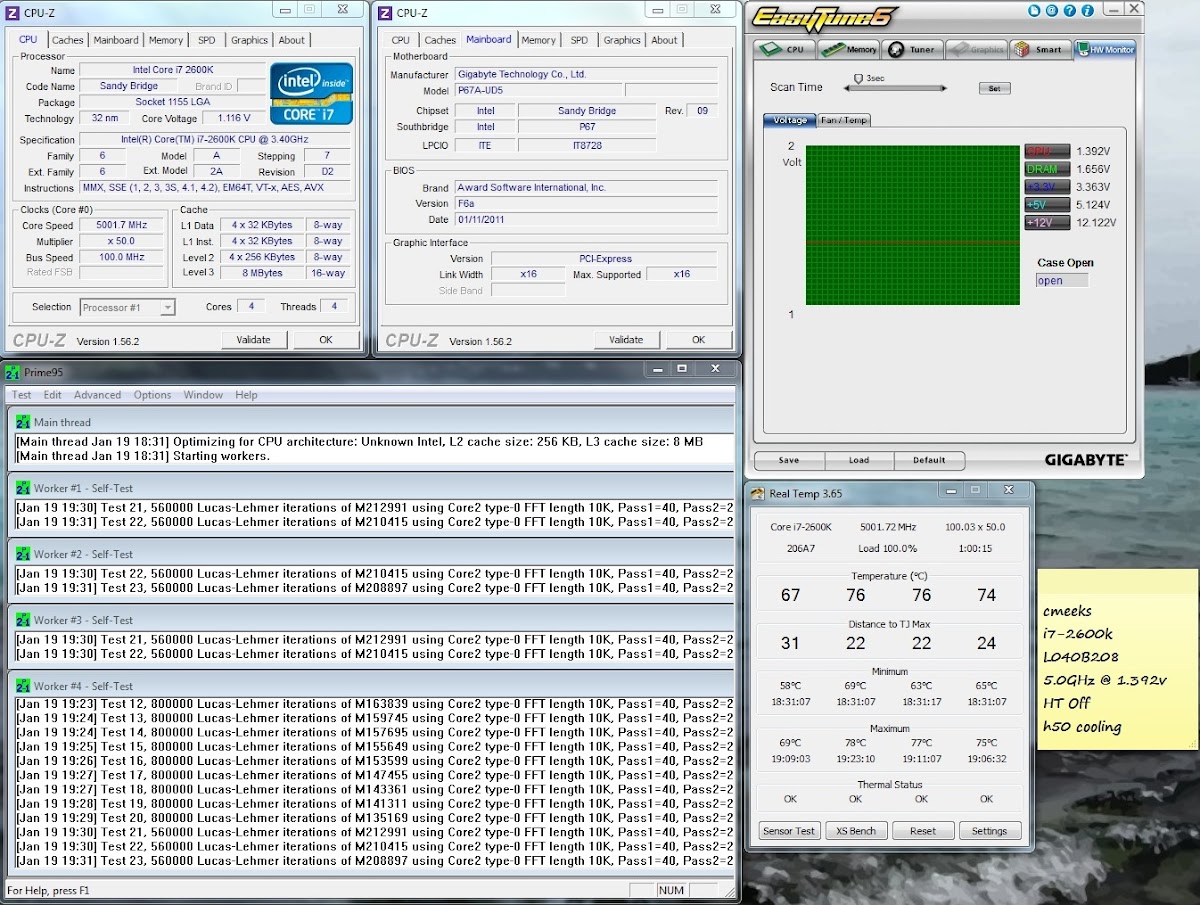Click the +3.3V voltage legend swatch

click(x=1047, y=187)
